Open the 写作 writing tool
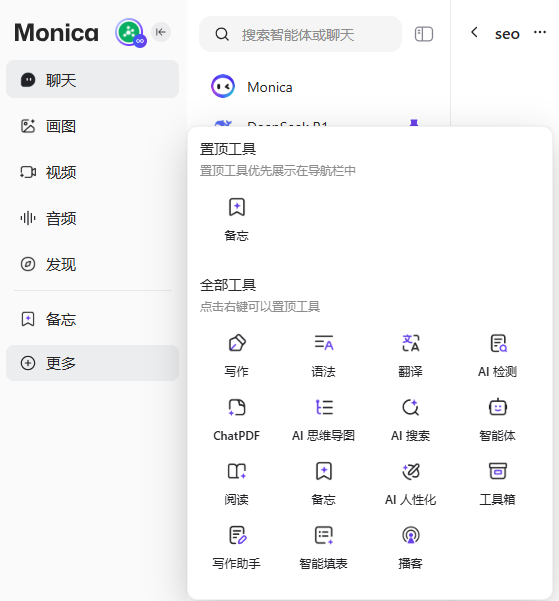 point(237,356)
